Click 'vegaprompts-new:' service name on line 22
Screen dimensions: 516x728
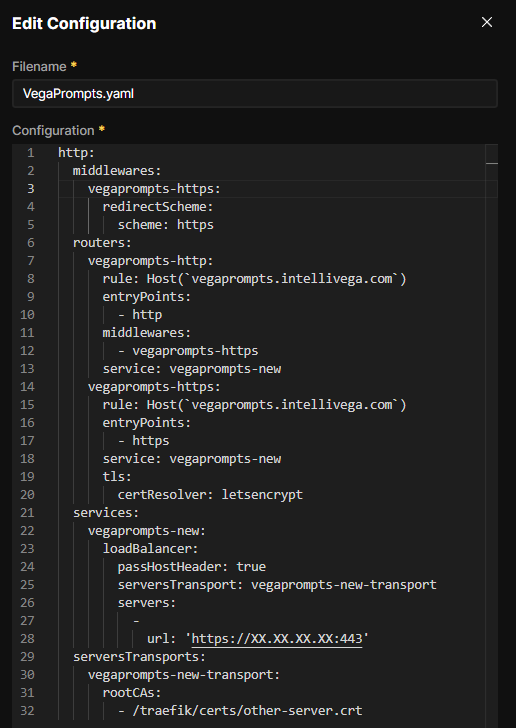pyautogui.click(x=147, y=531)
